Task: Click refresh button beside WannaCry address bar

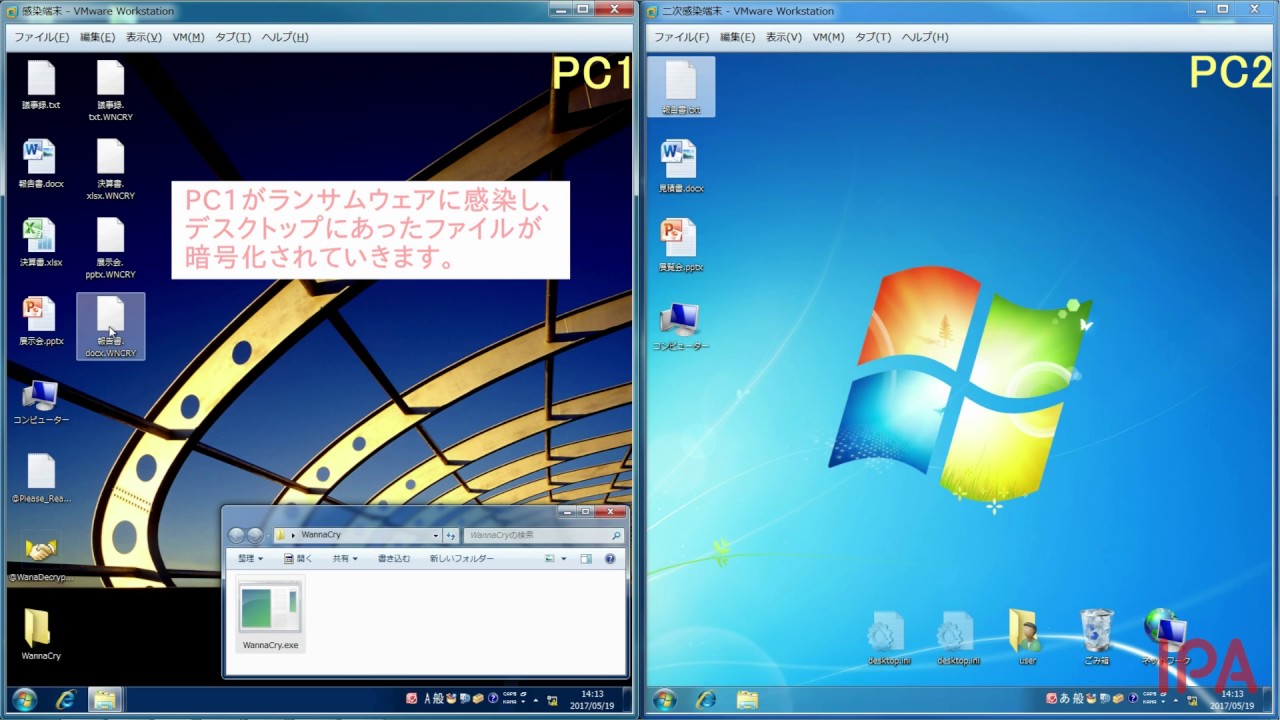Action: [x=451, y=535]
